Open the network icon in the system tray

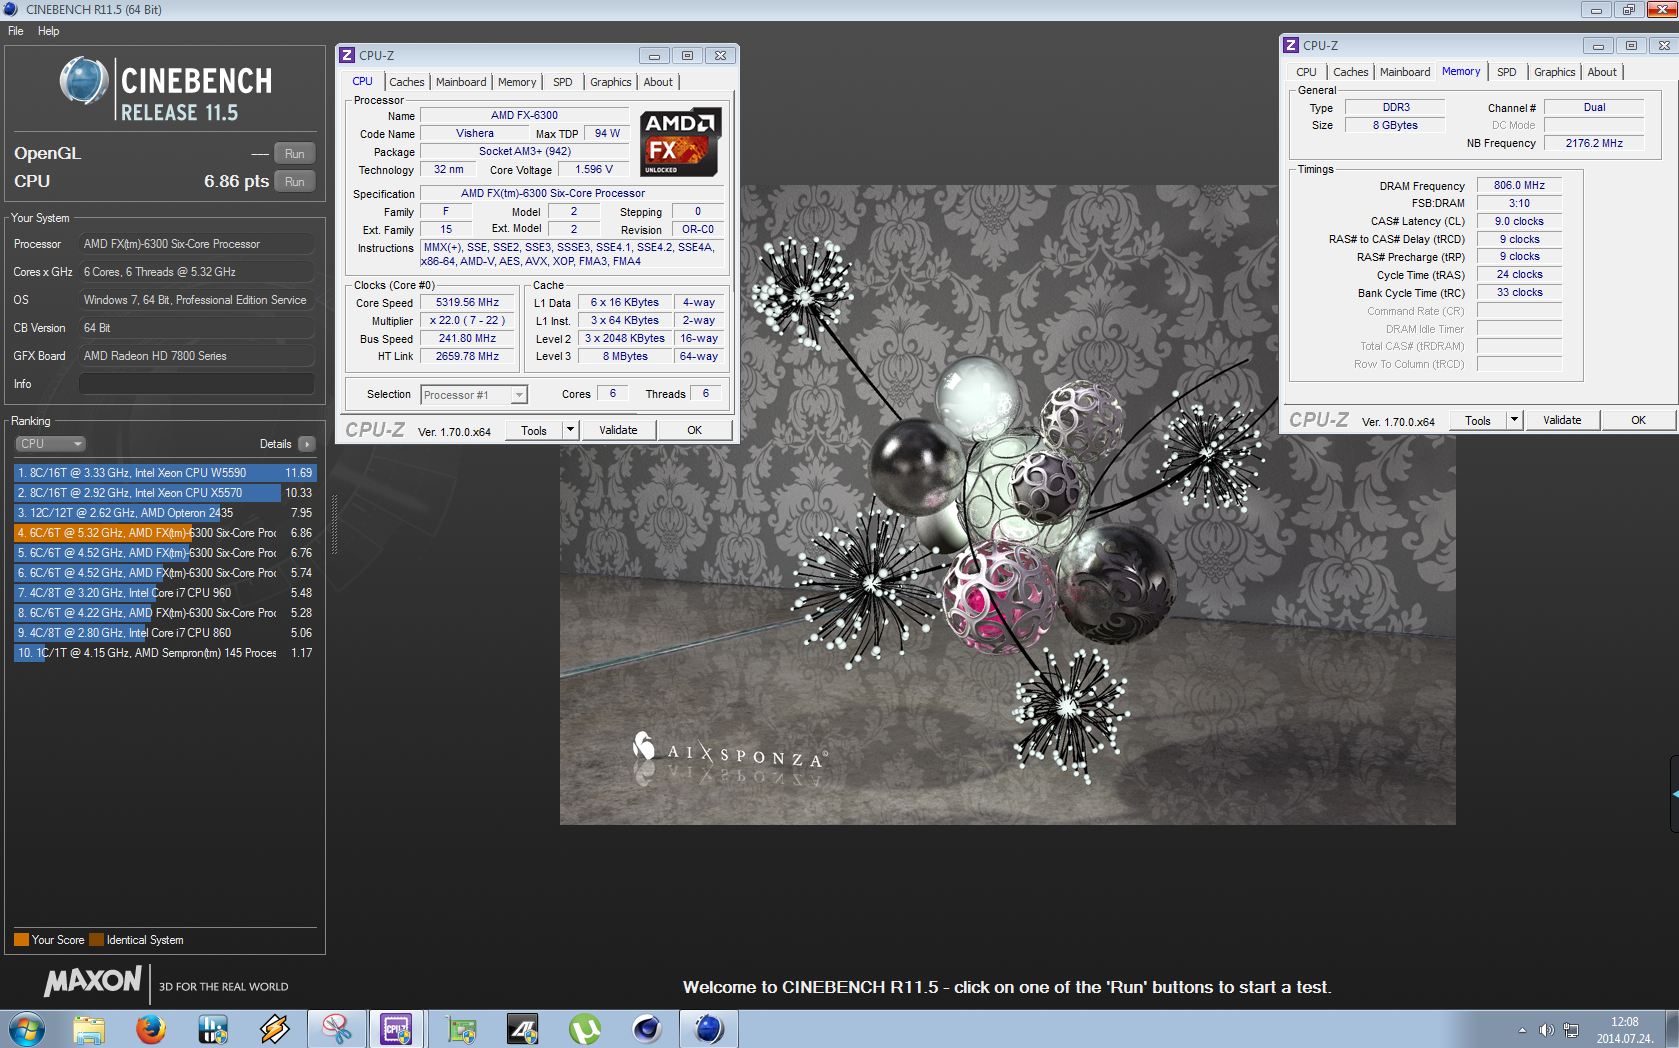(x=1571, y=1030)
